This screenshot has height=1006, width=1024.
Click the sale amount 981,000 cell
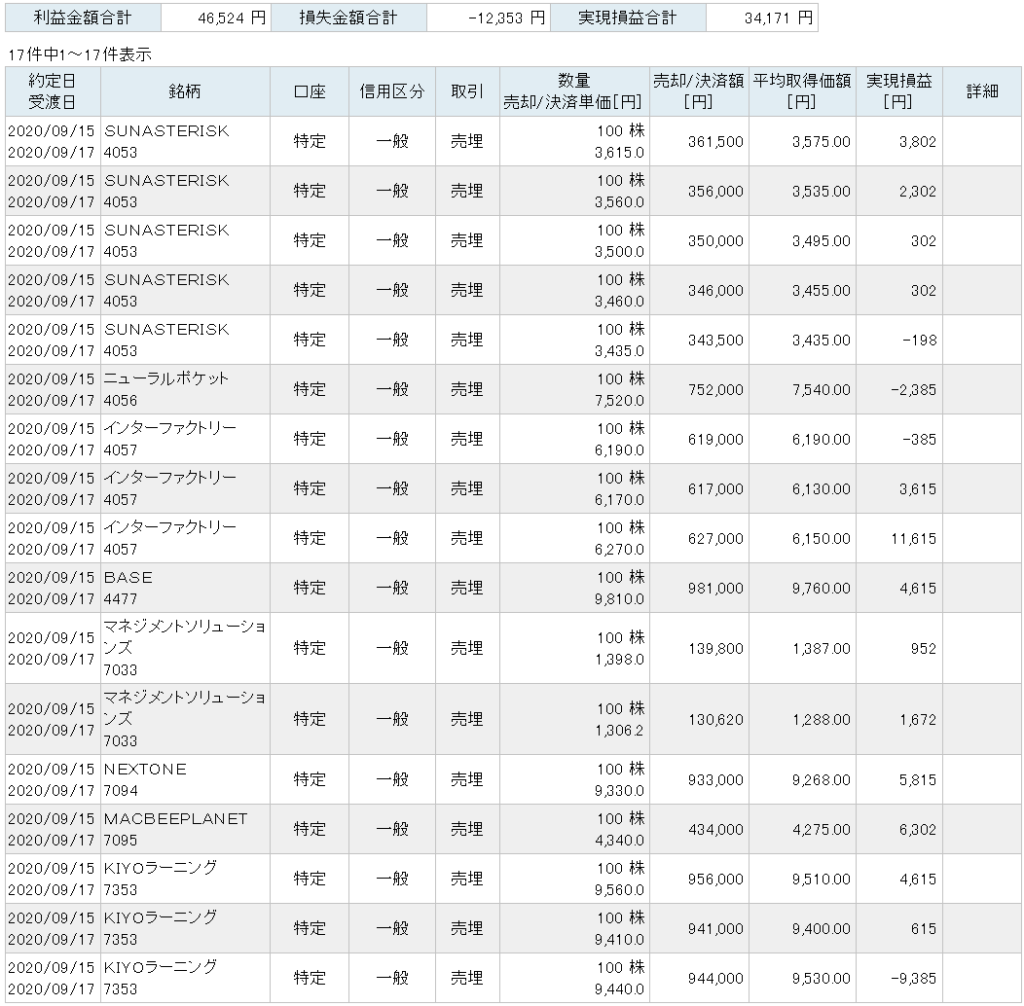(x=699, y=588)
